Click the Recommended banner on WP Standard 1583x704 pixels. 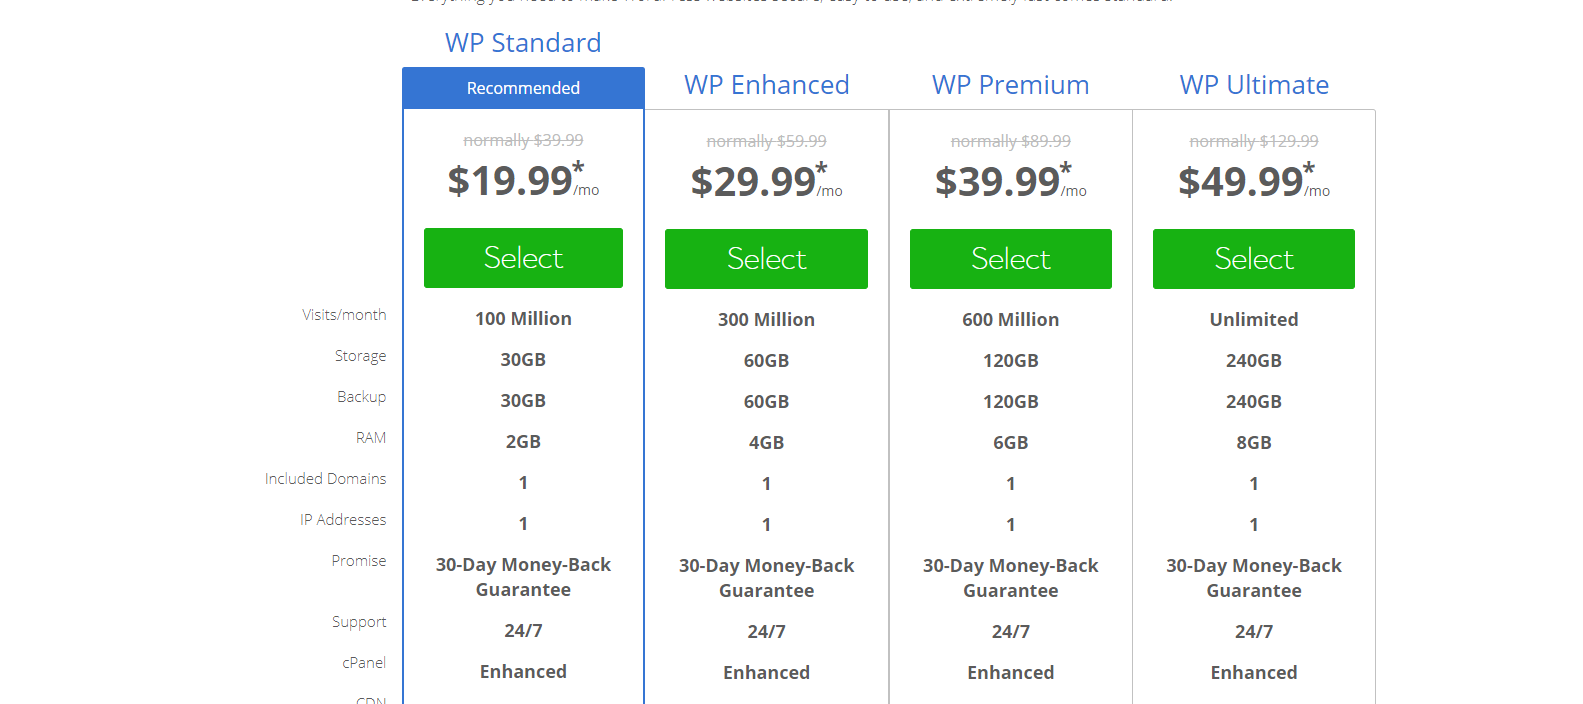point(523,88)
